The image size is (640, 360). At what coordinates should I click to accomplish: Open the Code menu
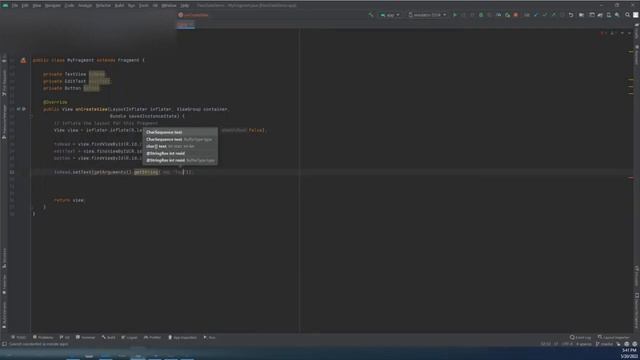coord(69,6)
